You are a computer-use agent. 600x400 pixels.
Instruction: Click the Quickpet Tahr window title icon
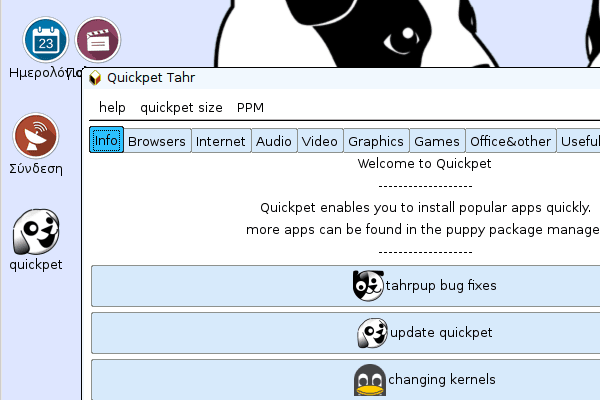[95, 78]
